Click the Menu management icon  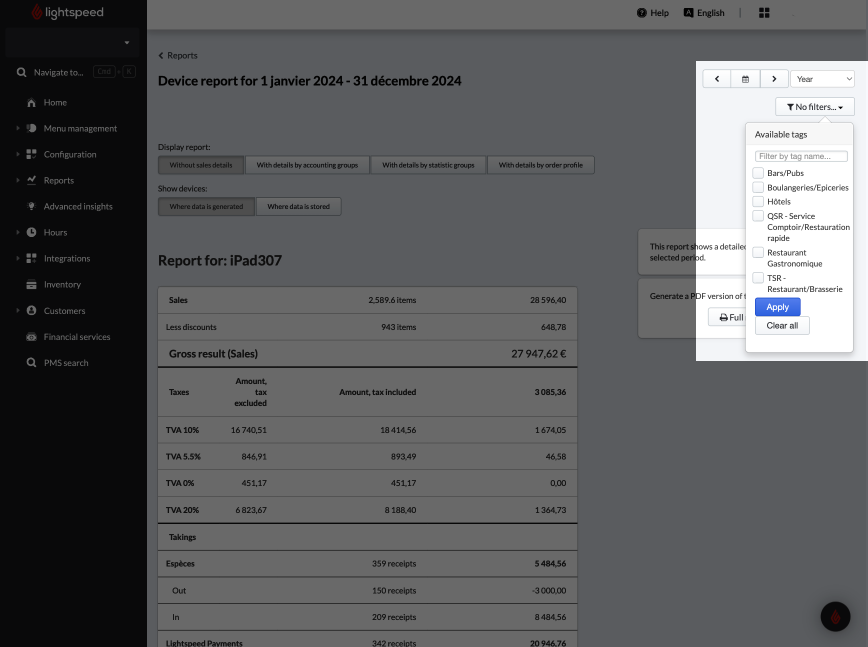click(32, 128)
